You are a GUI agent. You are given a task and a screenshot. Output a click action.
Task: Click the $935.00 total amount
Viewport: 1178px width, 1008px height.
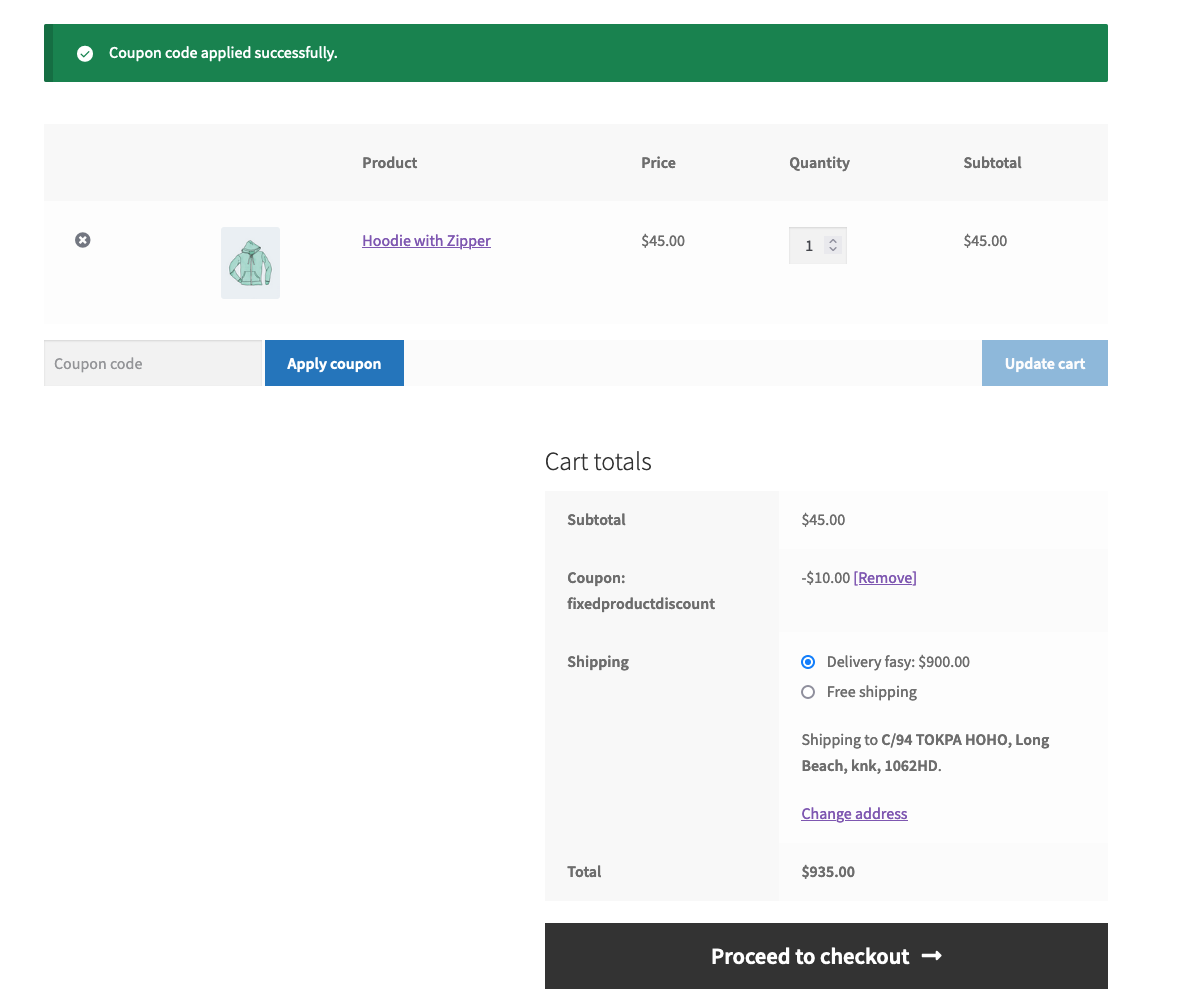828,871
